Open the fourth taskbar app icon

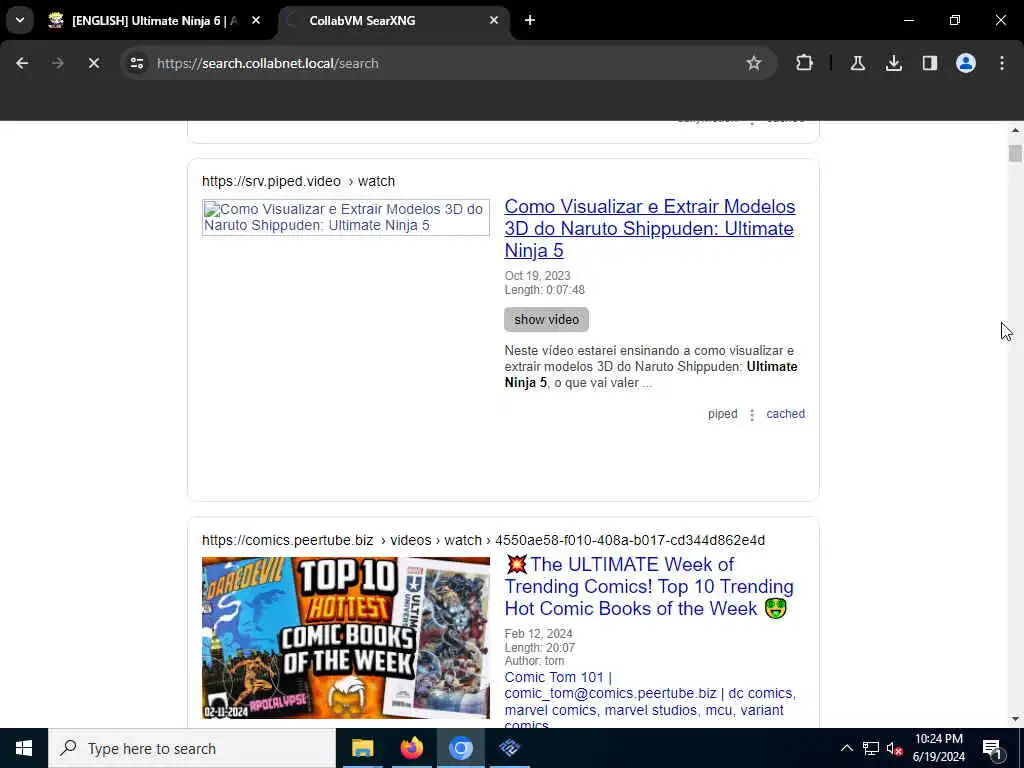coord(509,748)
